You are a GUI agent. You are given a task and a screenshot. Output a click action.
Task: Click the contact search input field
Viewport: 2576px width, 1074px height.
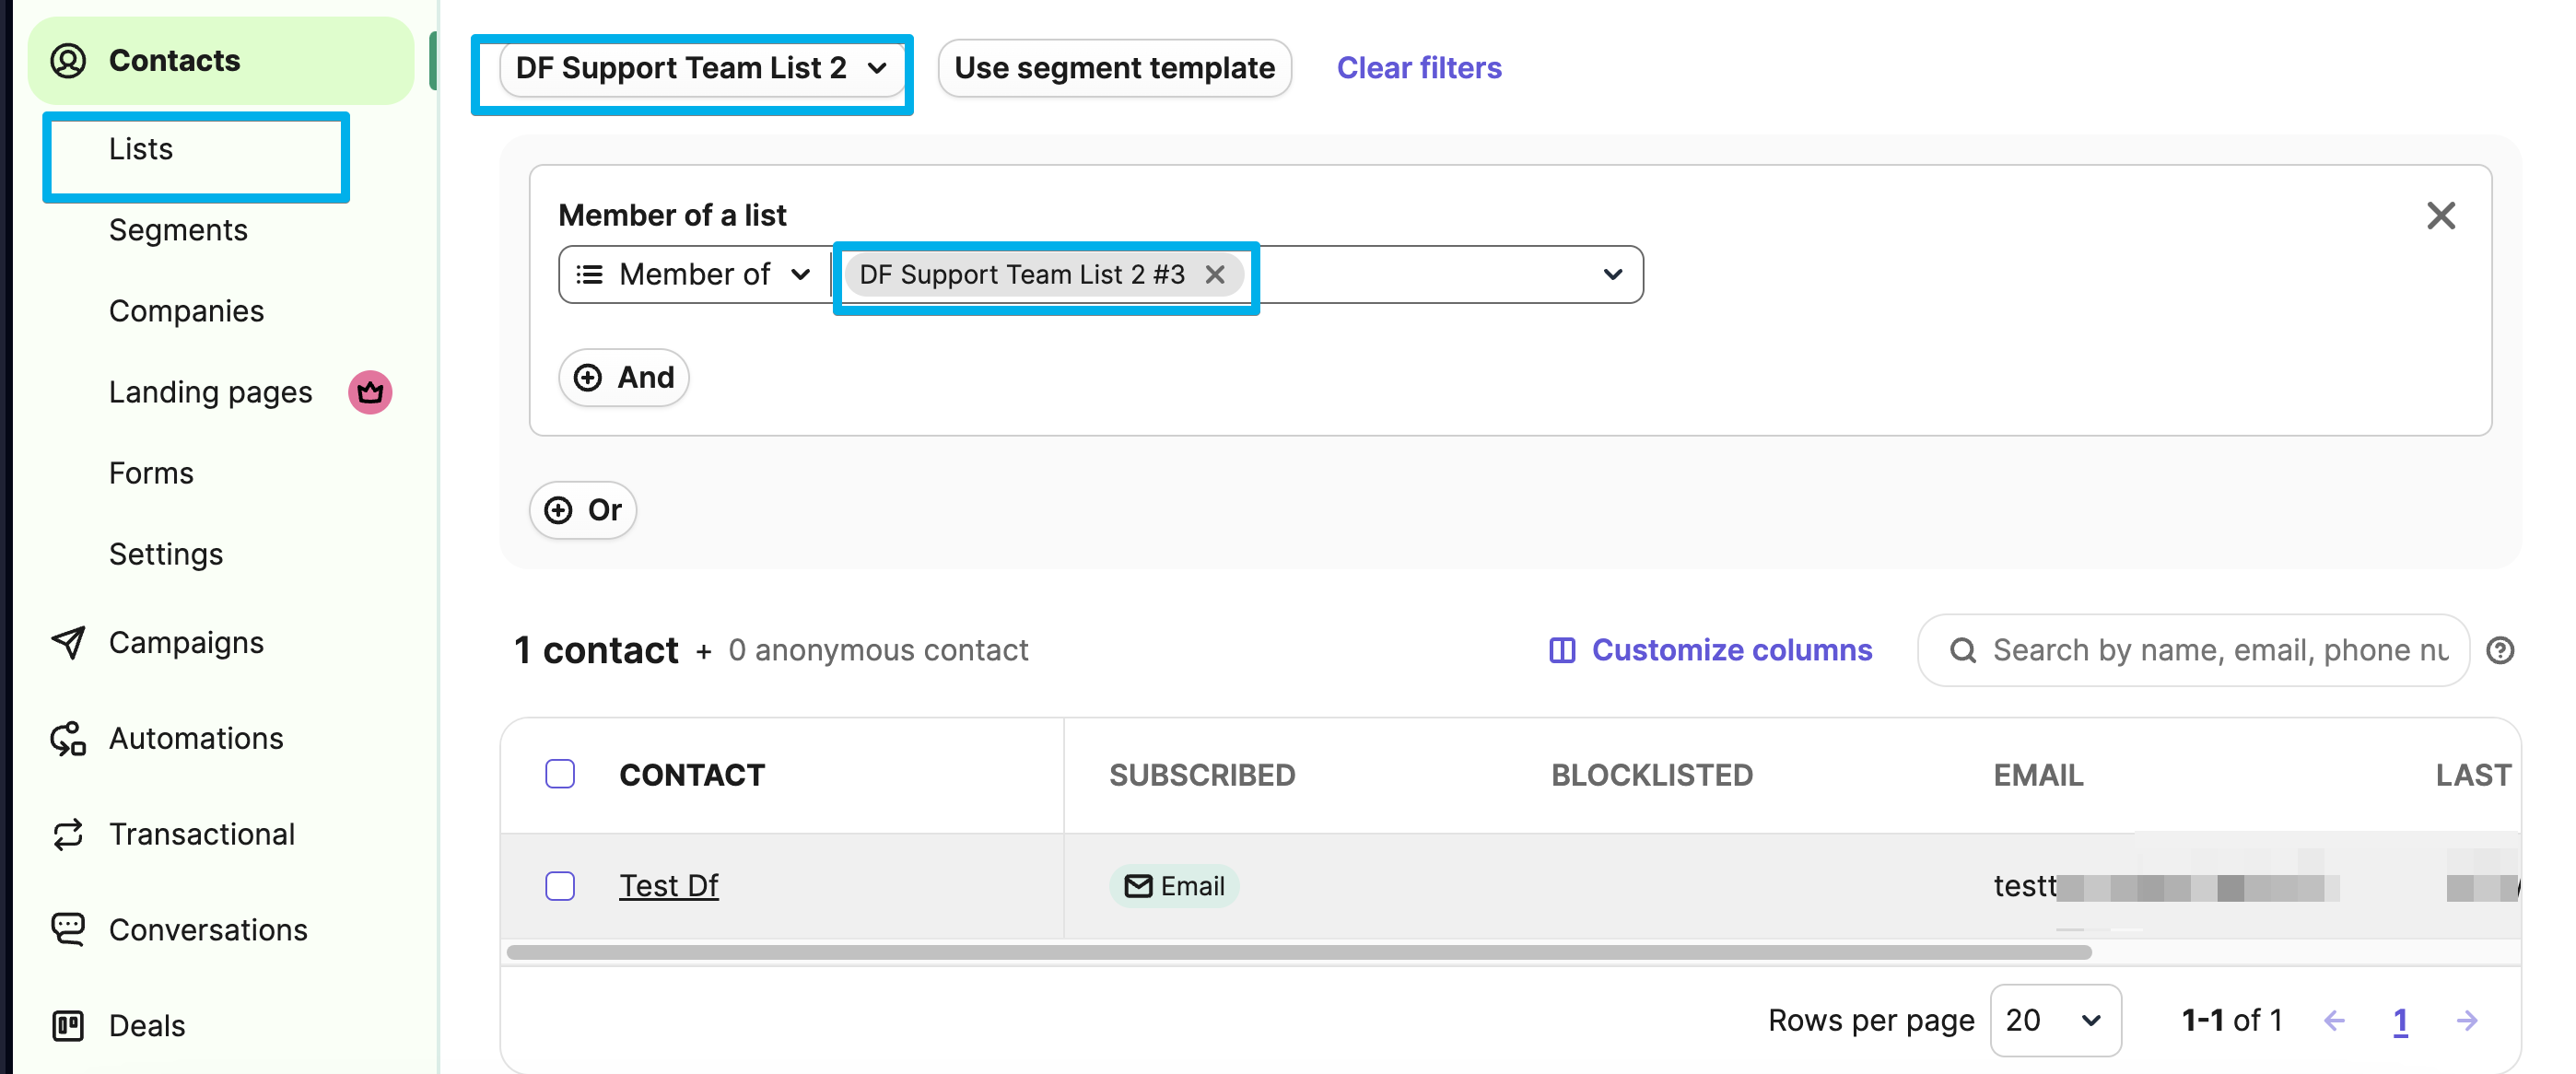point(2193,650)
